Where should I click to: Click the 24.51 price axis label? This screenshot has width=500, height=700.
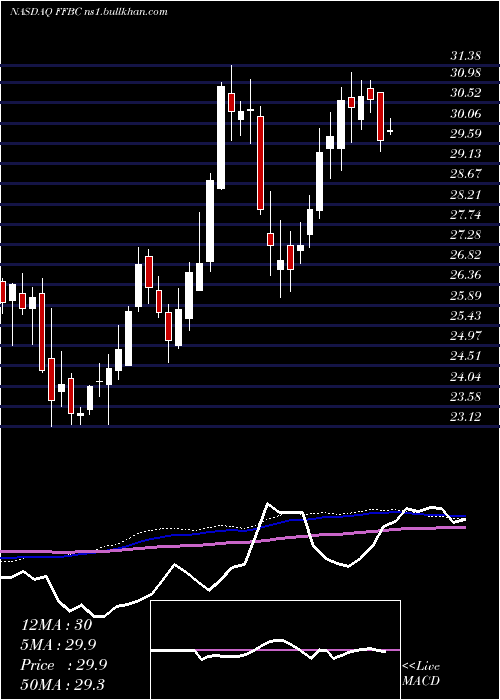[466, 356]
